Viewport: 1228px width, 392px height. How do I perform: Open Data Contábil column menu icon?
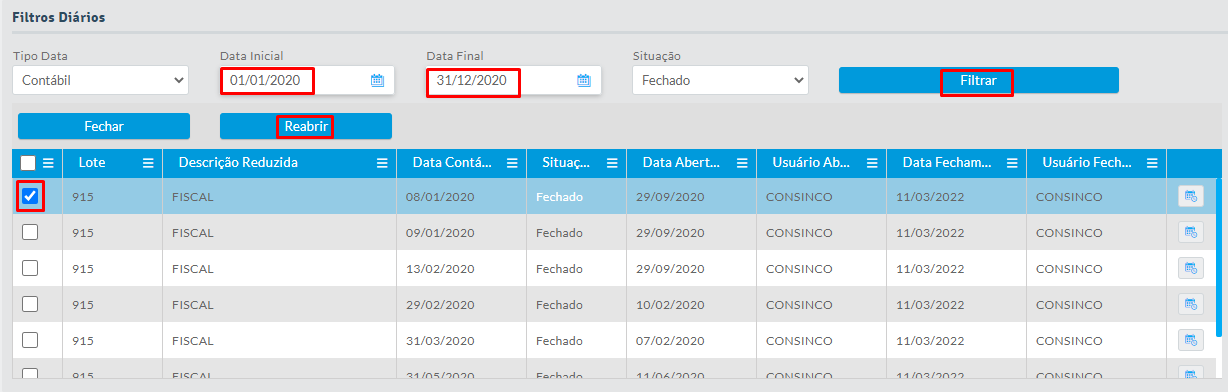(512, 163)
